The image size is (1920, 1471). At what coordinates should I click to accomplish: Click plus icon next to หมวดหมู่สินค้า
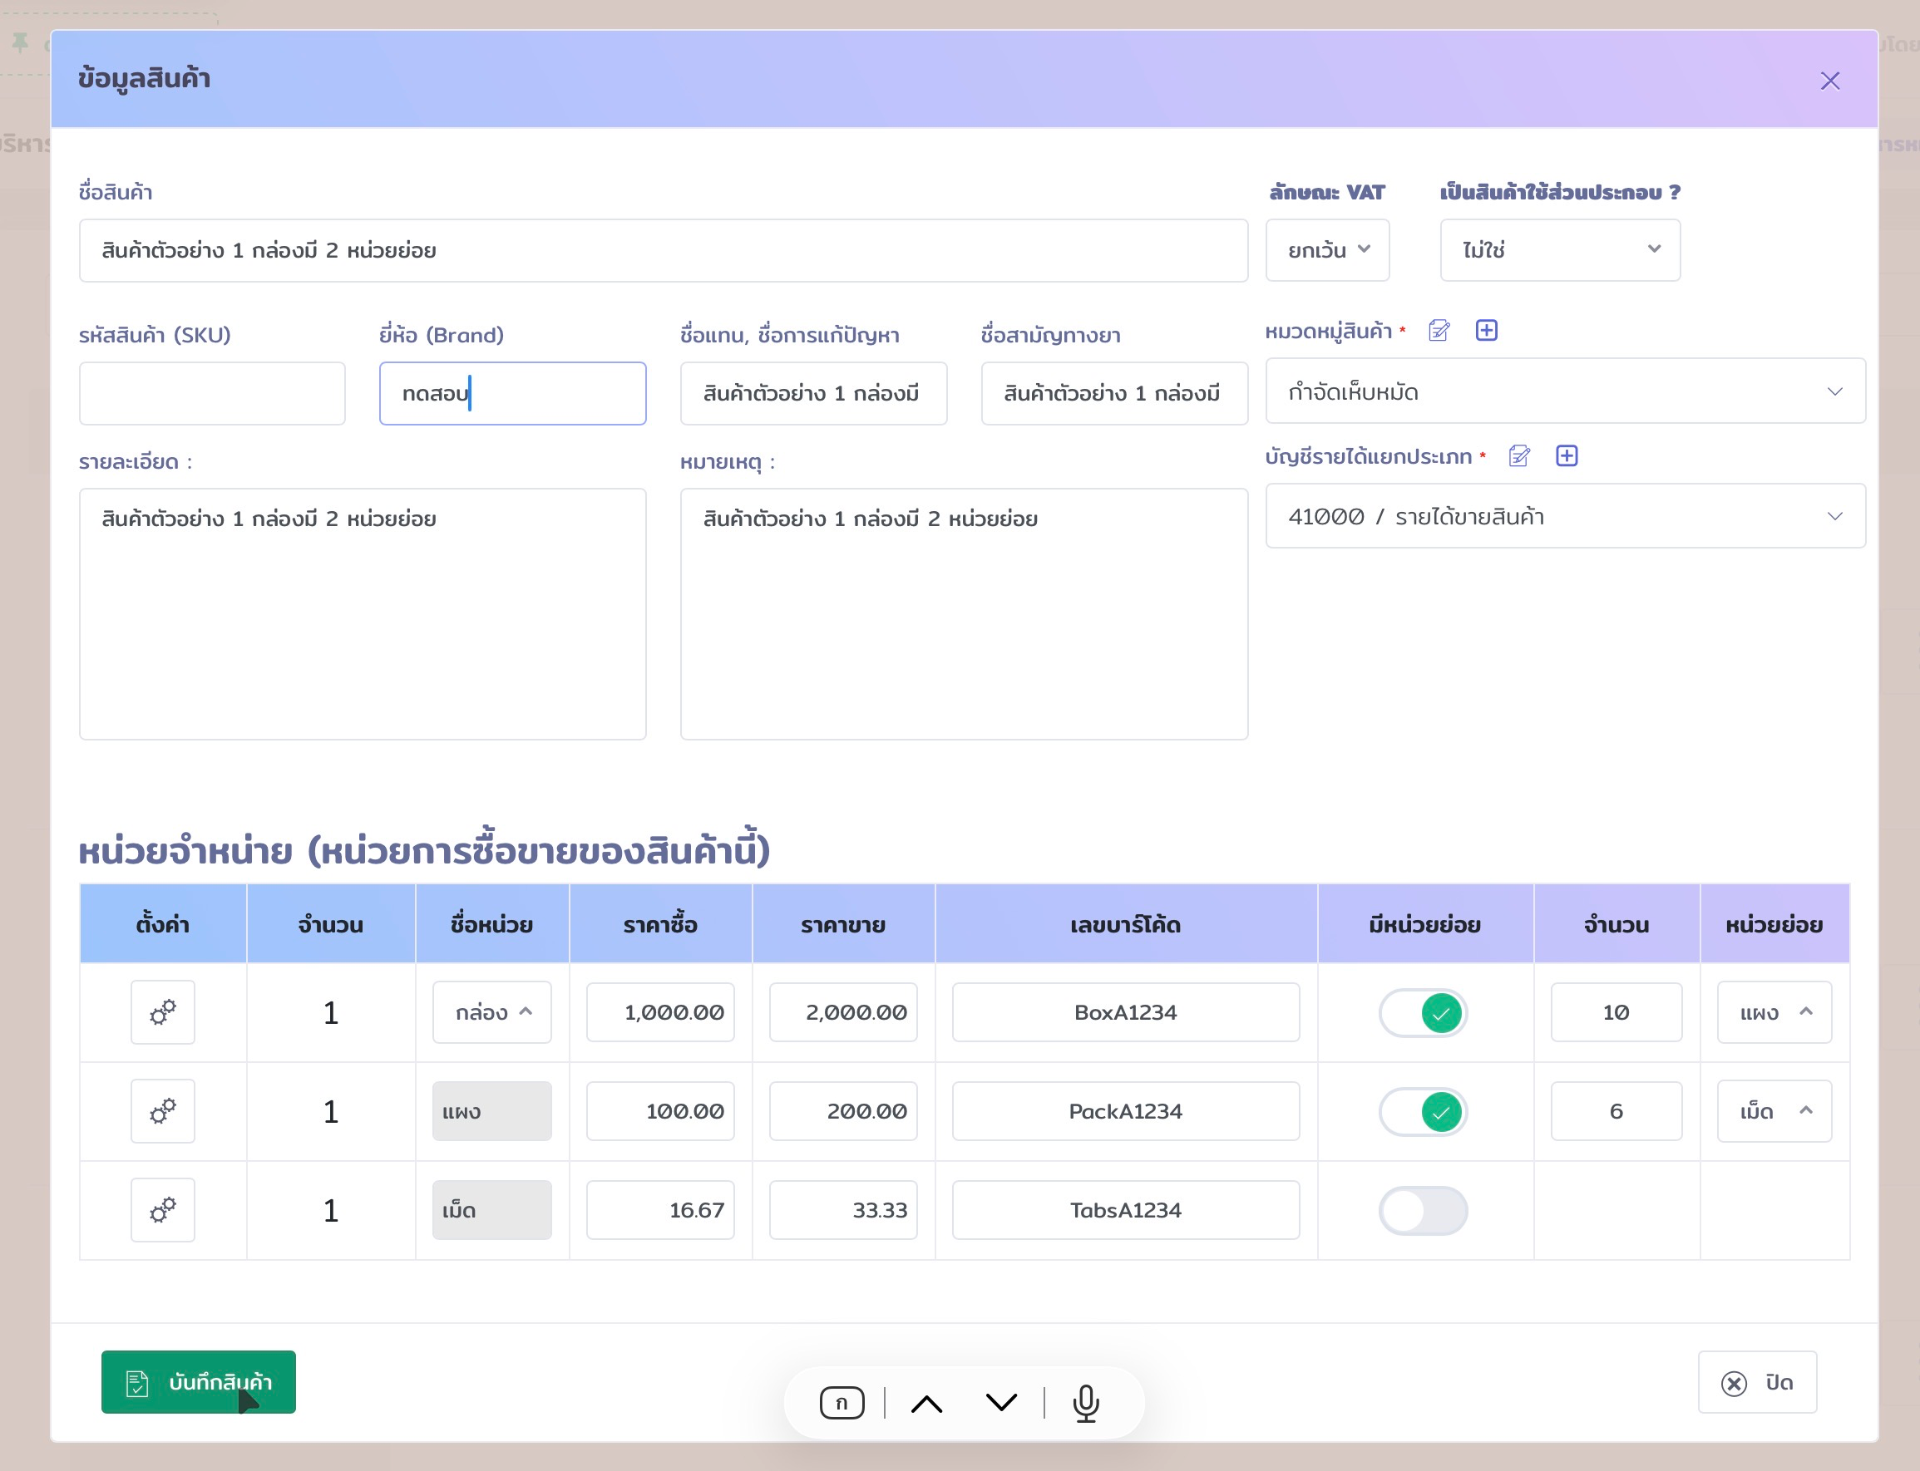[1486, 331]
